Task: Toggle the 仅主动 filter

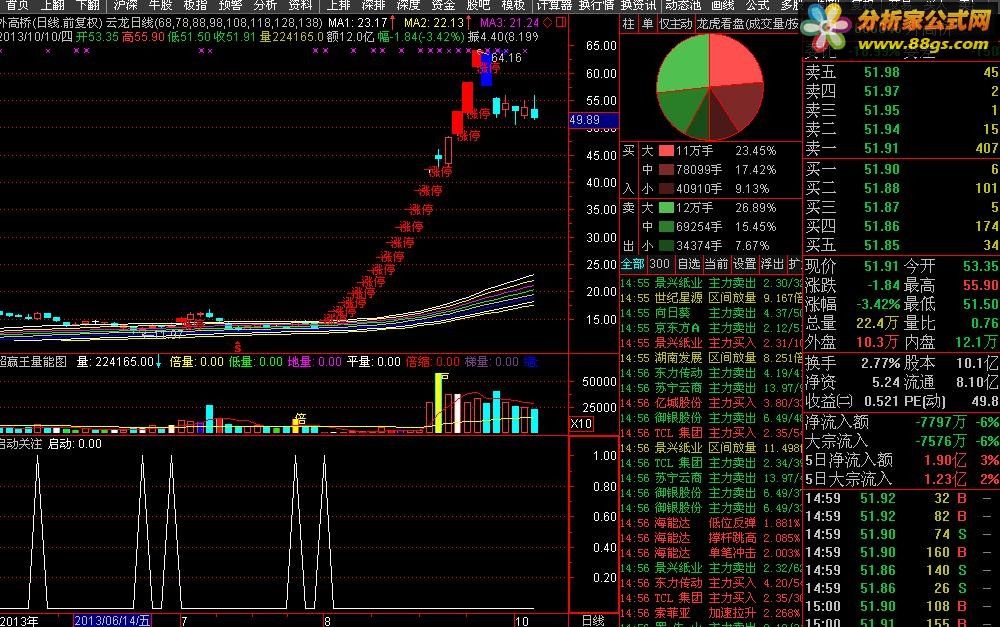Action: [675, 24]
